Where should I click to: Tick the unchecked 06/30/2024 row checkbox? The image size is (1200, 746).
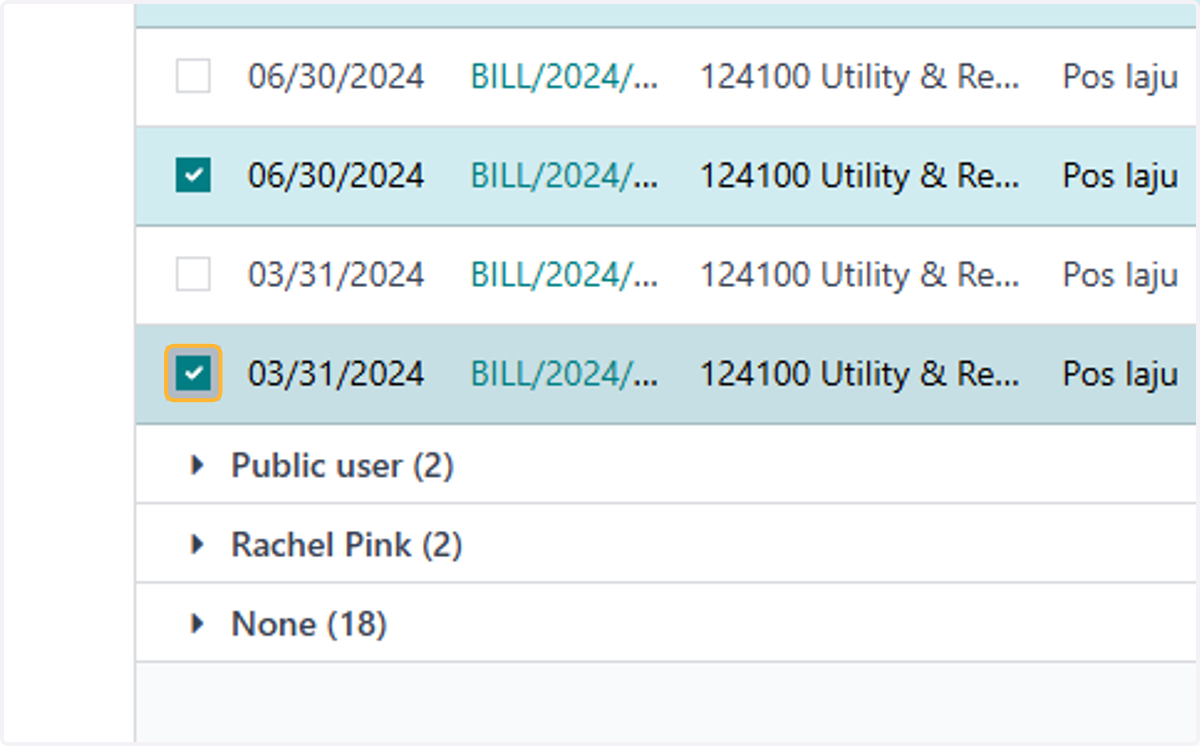pyautogui.click(x=193, y=76)
